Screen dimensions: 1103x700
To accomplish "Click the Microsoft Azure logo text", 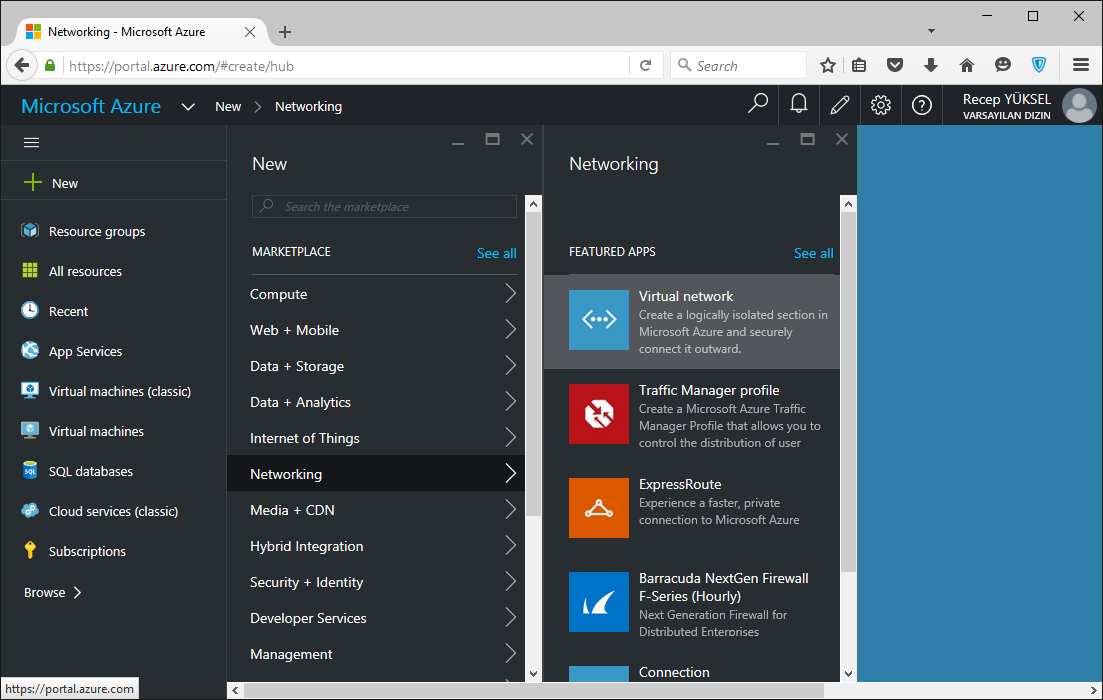I will click(91, 106).
